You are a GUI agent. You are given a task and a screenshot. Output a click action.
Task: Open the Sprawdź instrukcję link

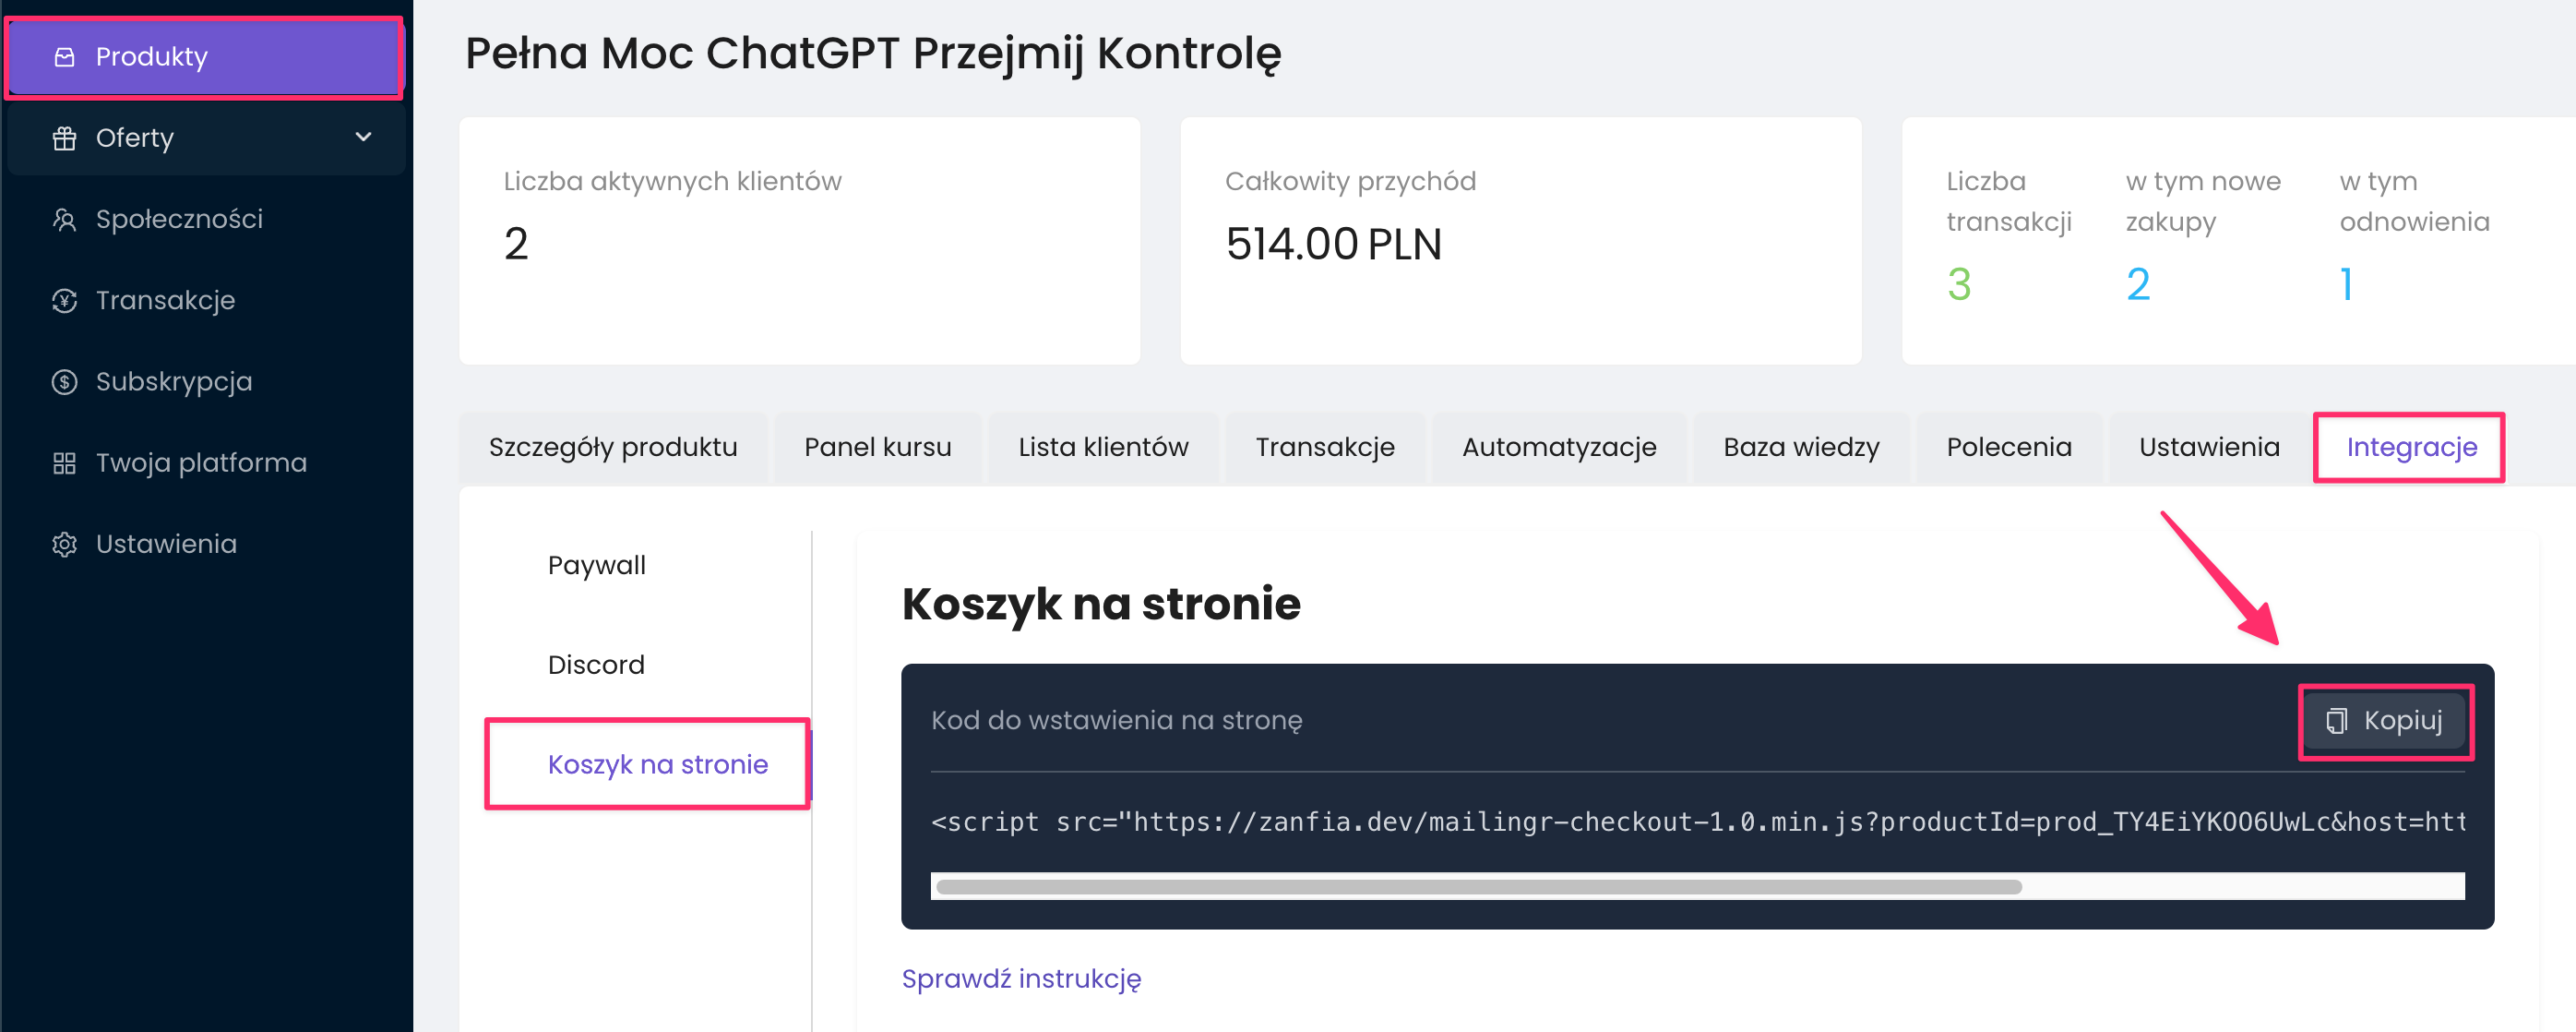point(1021,979)
